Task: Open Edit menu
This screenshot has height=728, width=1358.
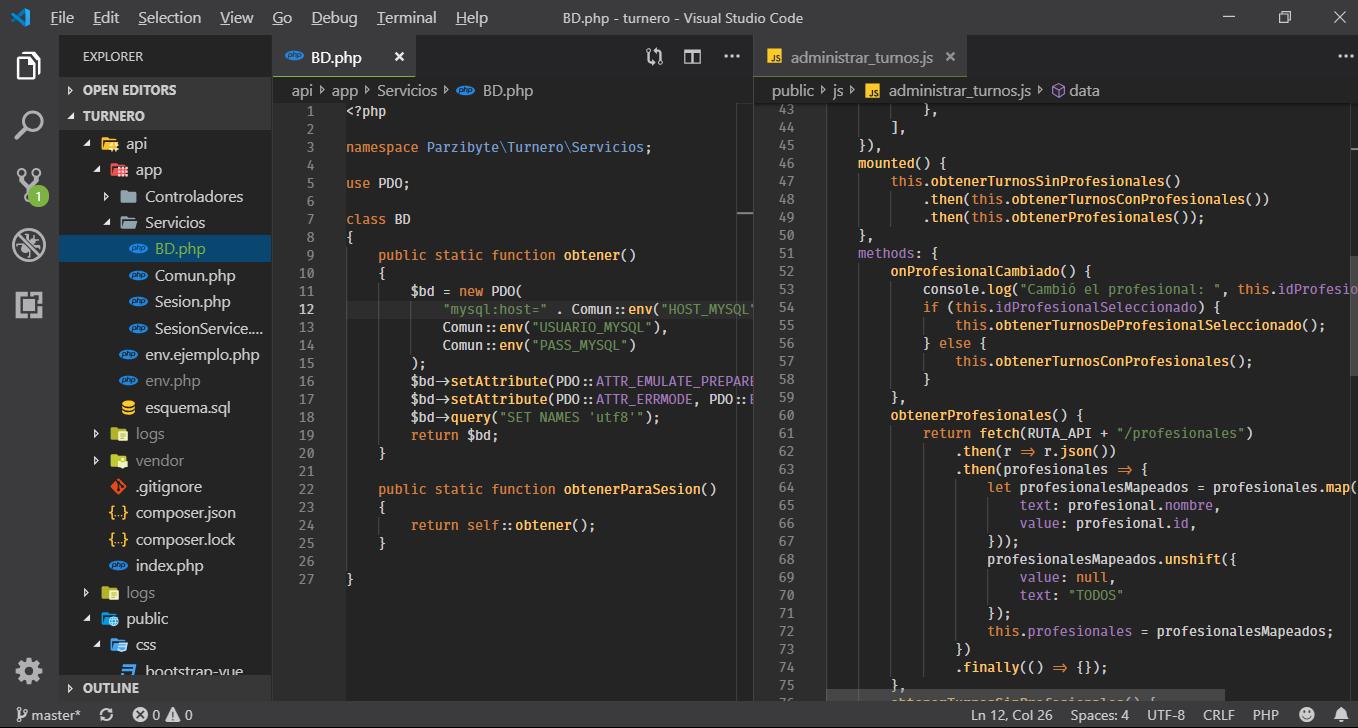Action: [105, 17]
